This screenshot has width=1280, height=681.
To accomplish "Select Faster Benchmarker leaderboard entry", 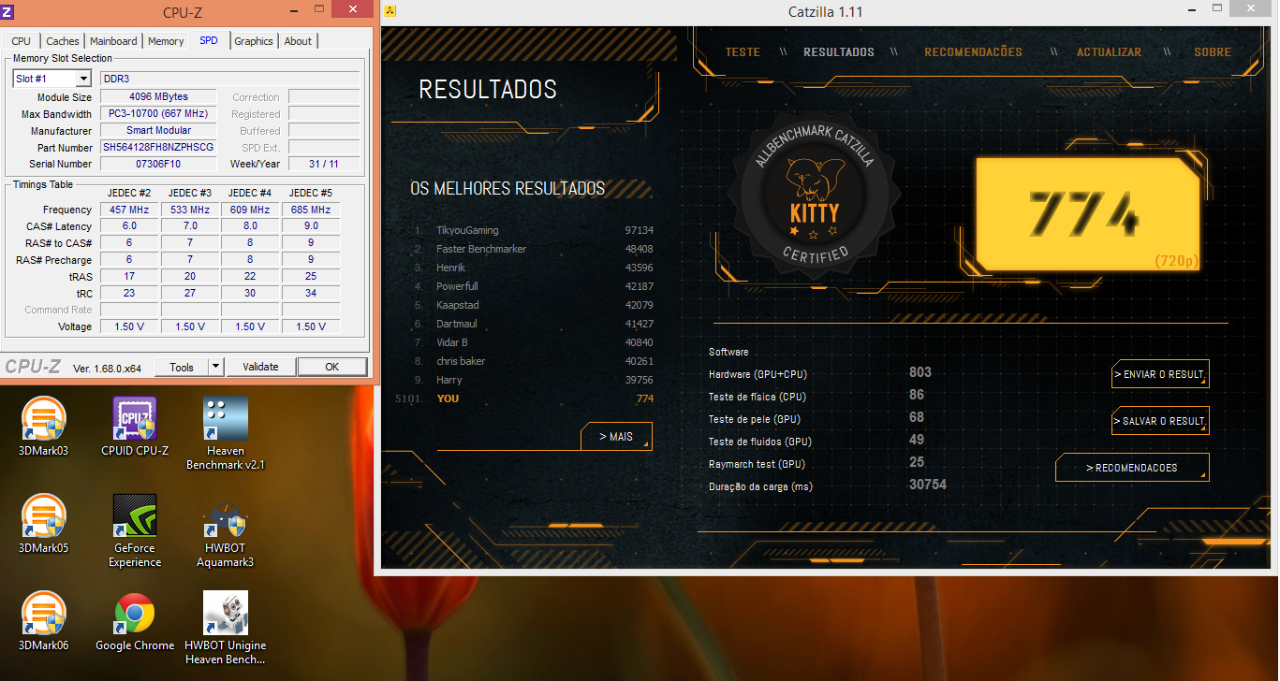I will point(534,249).
